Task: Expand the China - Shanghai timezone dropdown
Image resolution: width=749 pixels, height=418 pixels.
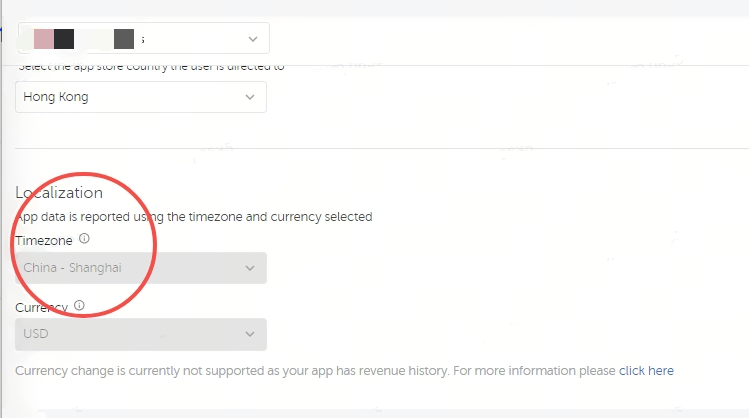Action: point(141,268)
